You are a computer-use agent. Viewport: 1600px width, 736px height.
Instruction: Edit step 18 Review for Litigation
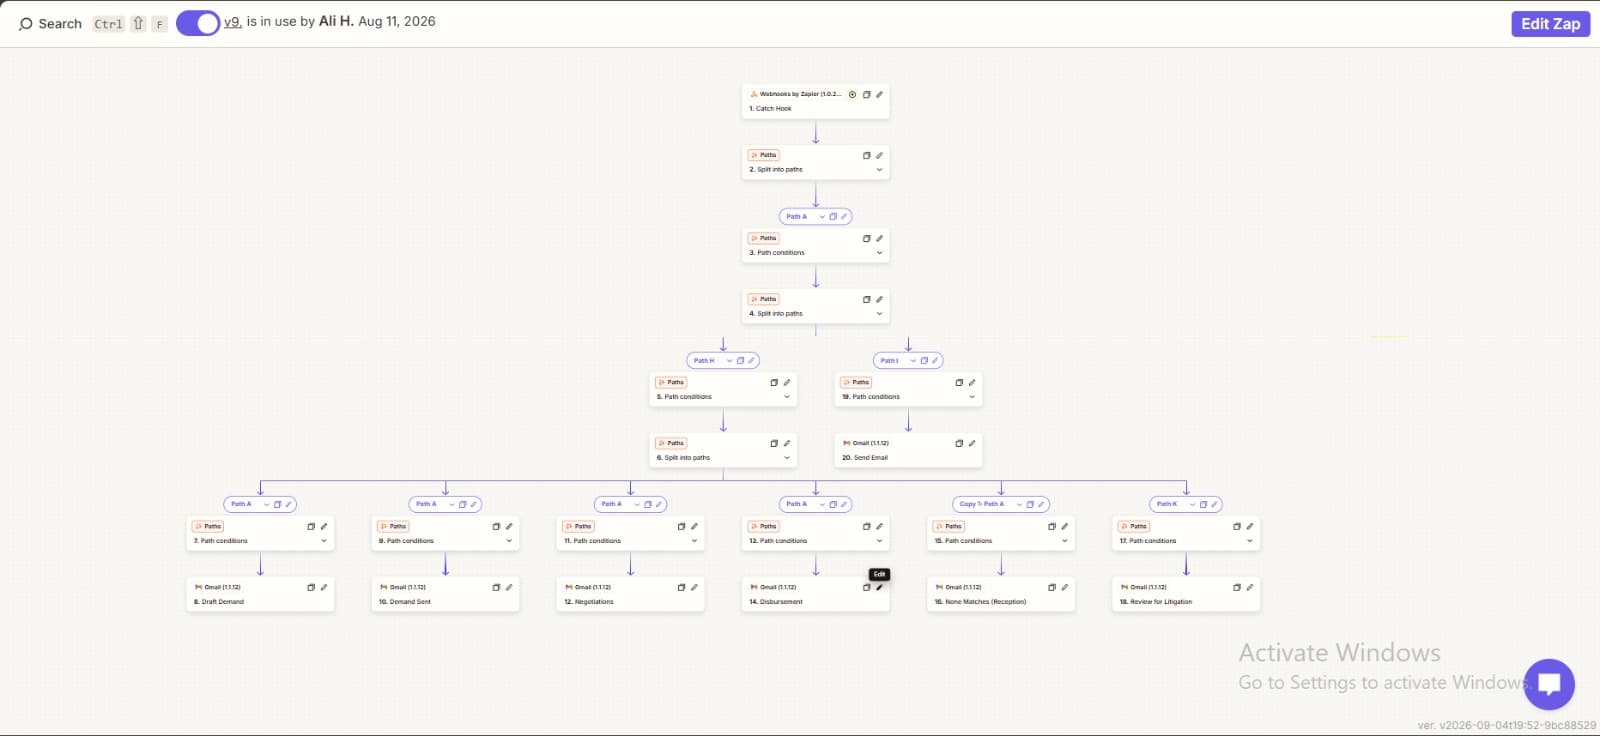click(1250, 587)
